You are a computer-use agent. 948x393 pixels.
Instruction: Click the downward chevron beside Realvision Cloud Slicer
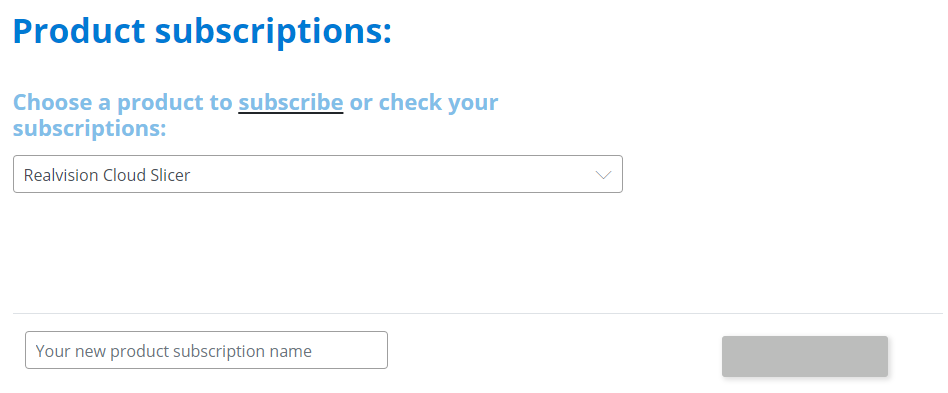pos(603,175)
